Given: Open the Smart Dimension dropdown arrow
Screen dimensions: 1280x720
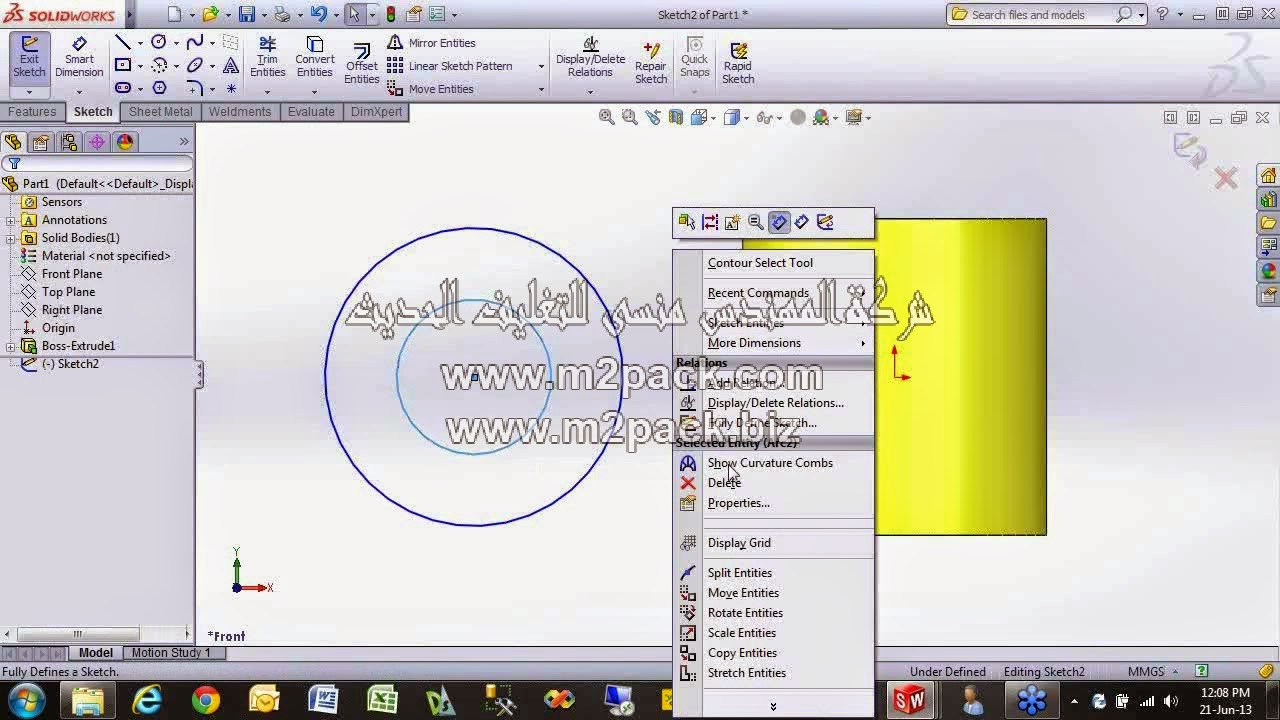Looking at the screenshot, I should click(79, 91).
